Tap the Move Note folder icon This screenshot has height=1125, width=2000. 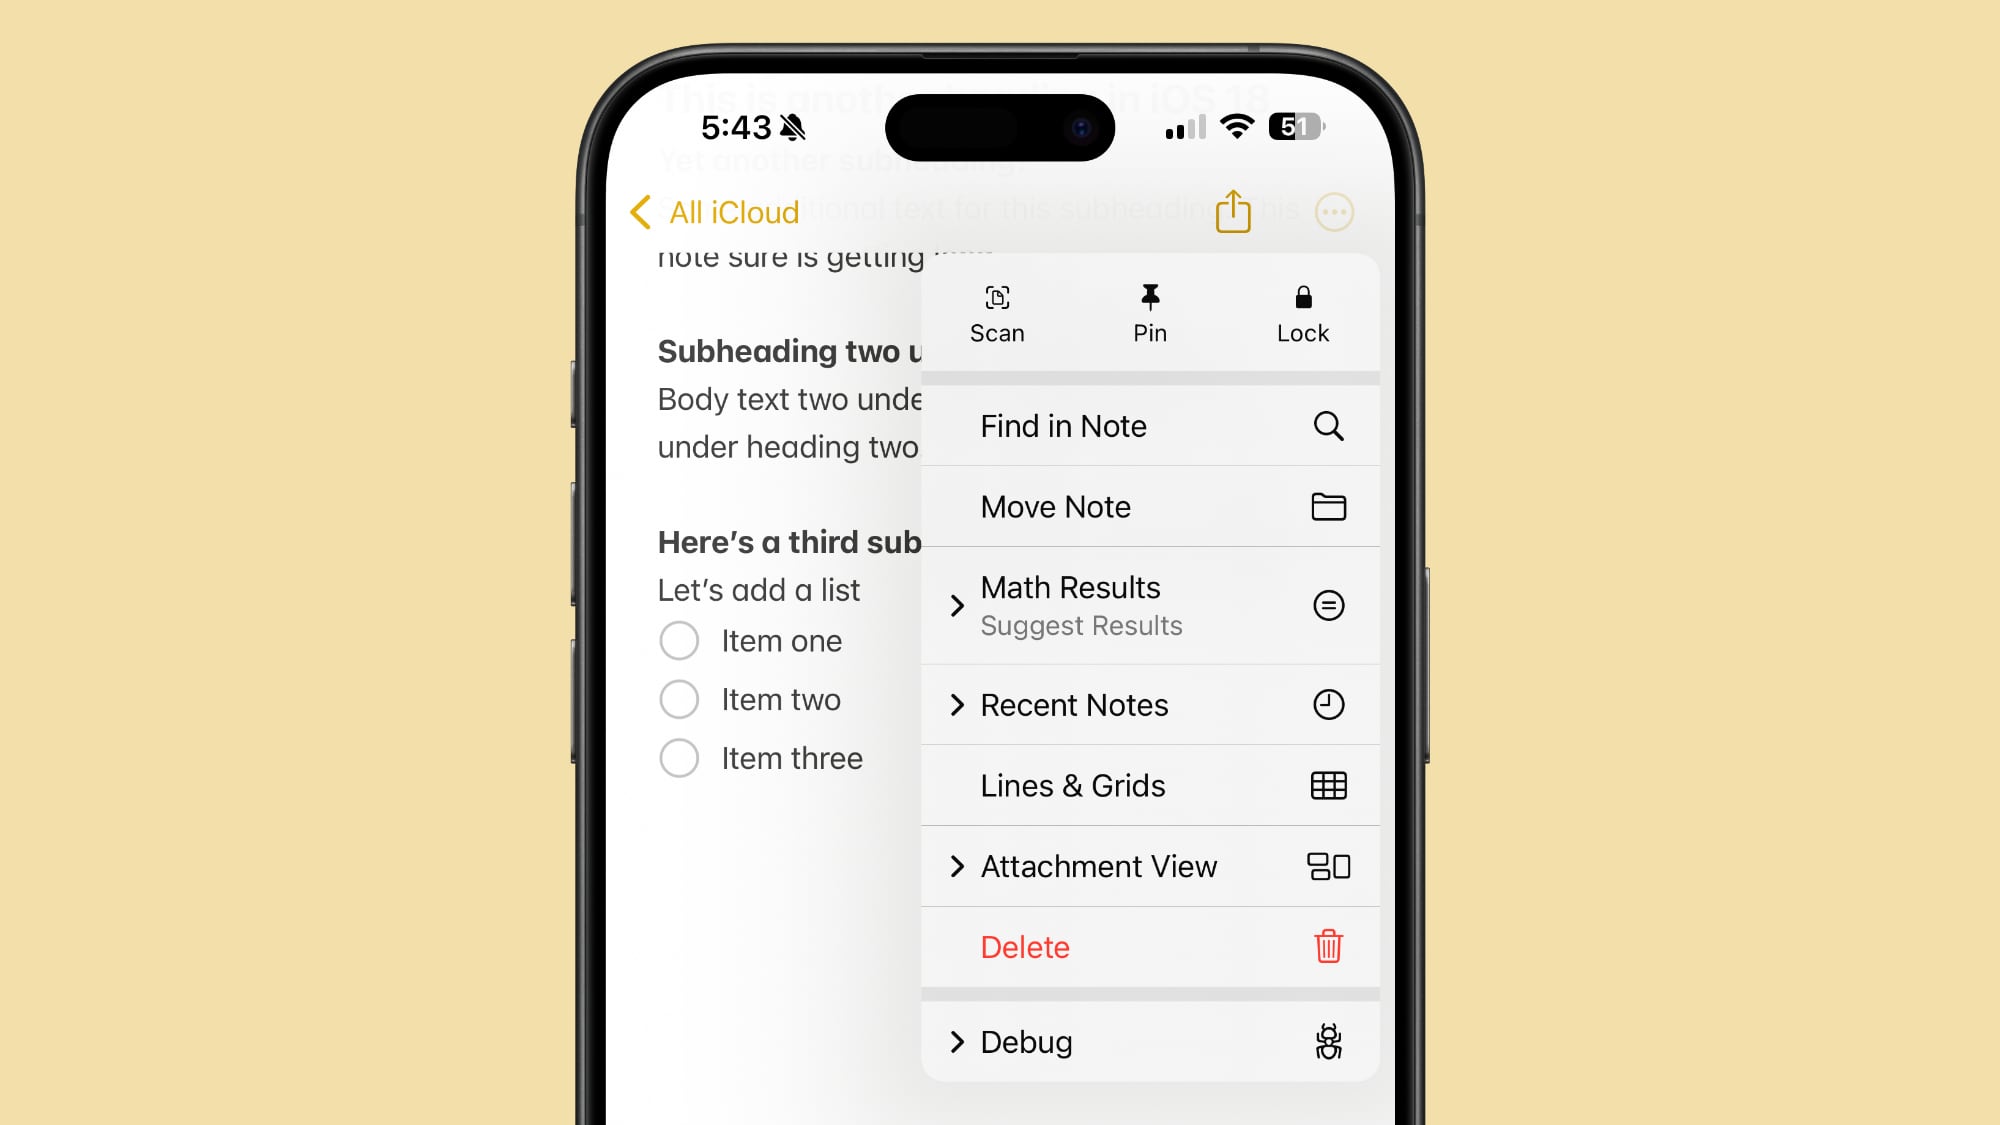(x=1327, y=505)
